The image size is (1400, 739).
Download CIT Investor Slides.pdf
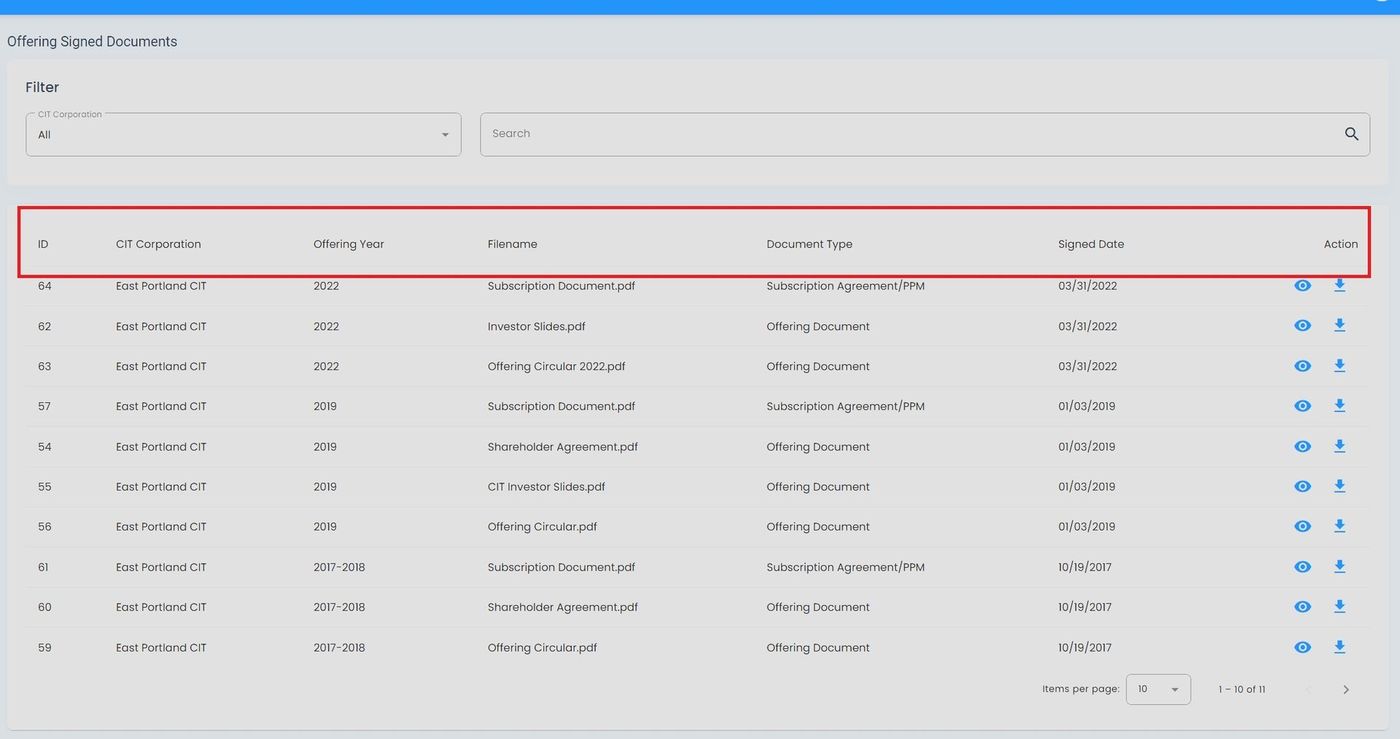pyautogui.click(x=1339, y=487)
